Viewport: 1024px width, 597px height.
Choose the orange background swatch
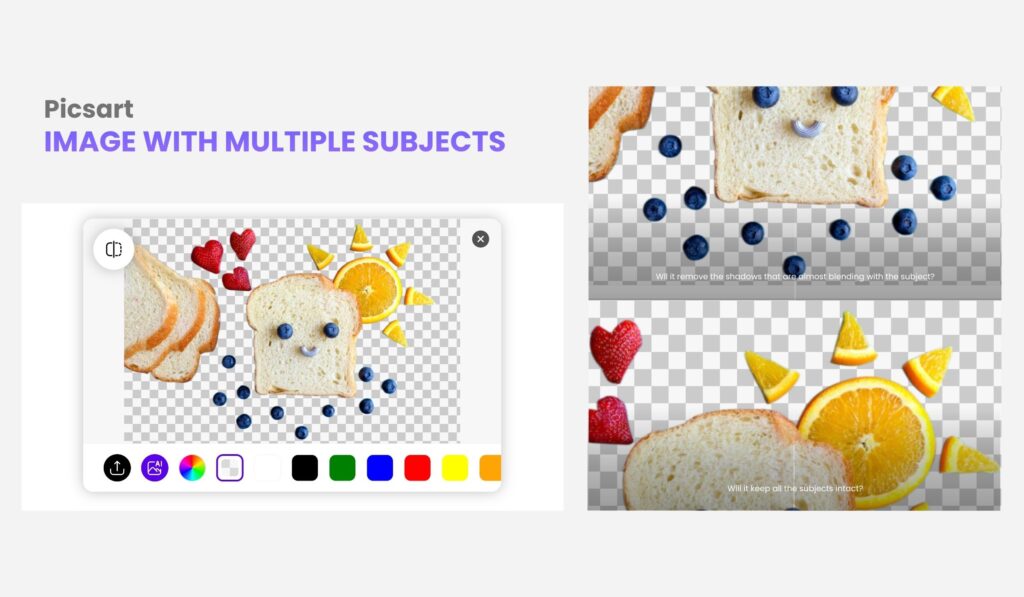click(490, 468)
